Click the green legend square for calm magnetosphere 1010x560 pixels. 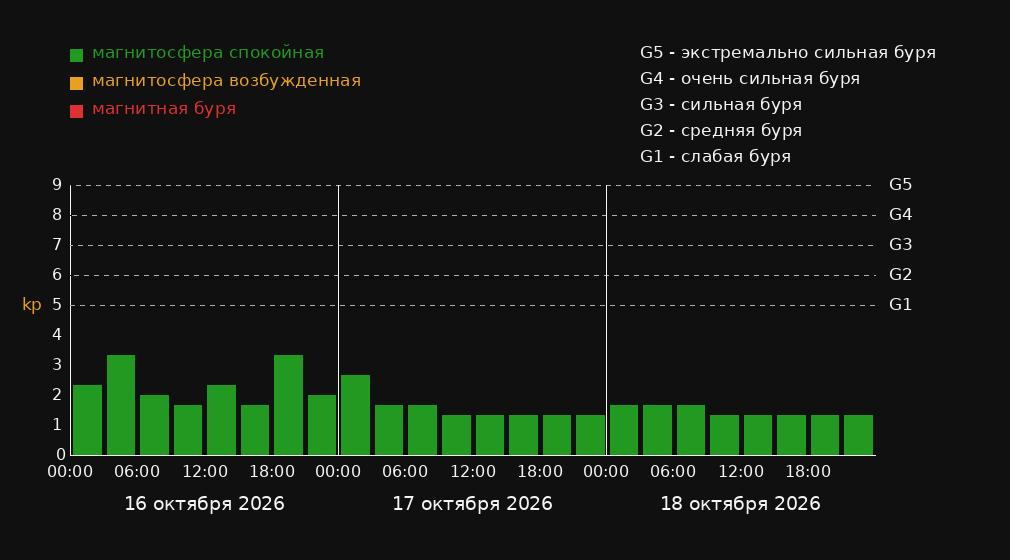click(x=77, y=55)
